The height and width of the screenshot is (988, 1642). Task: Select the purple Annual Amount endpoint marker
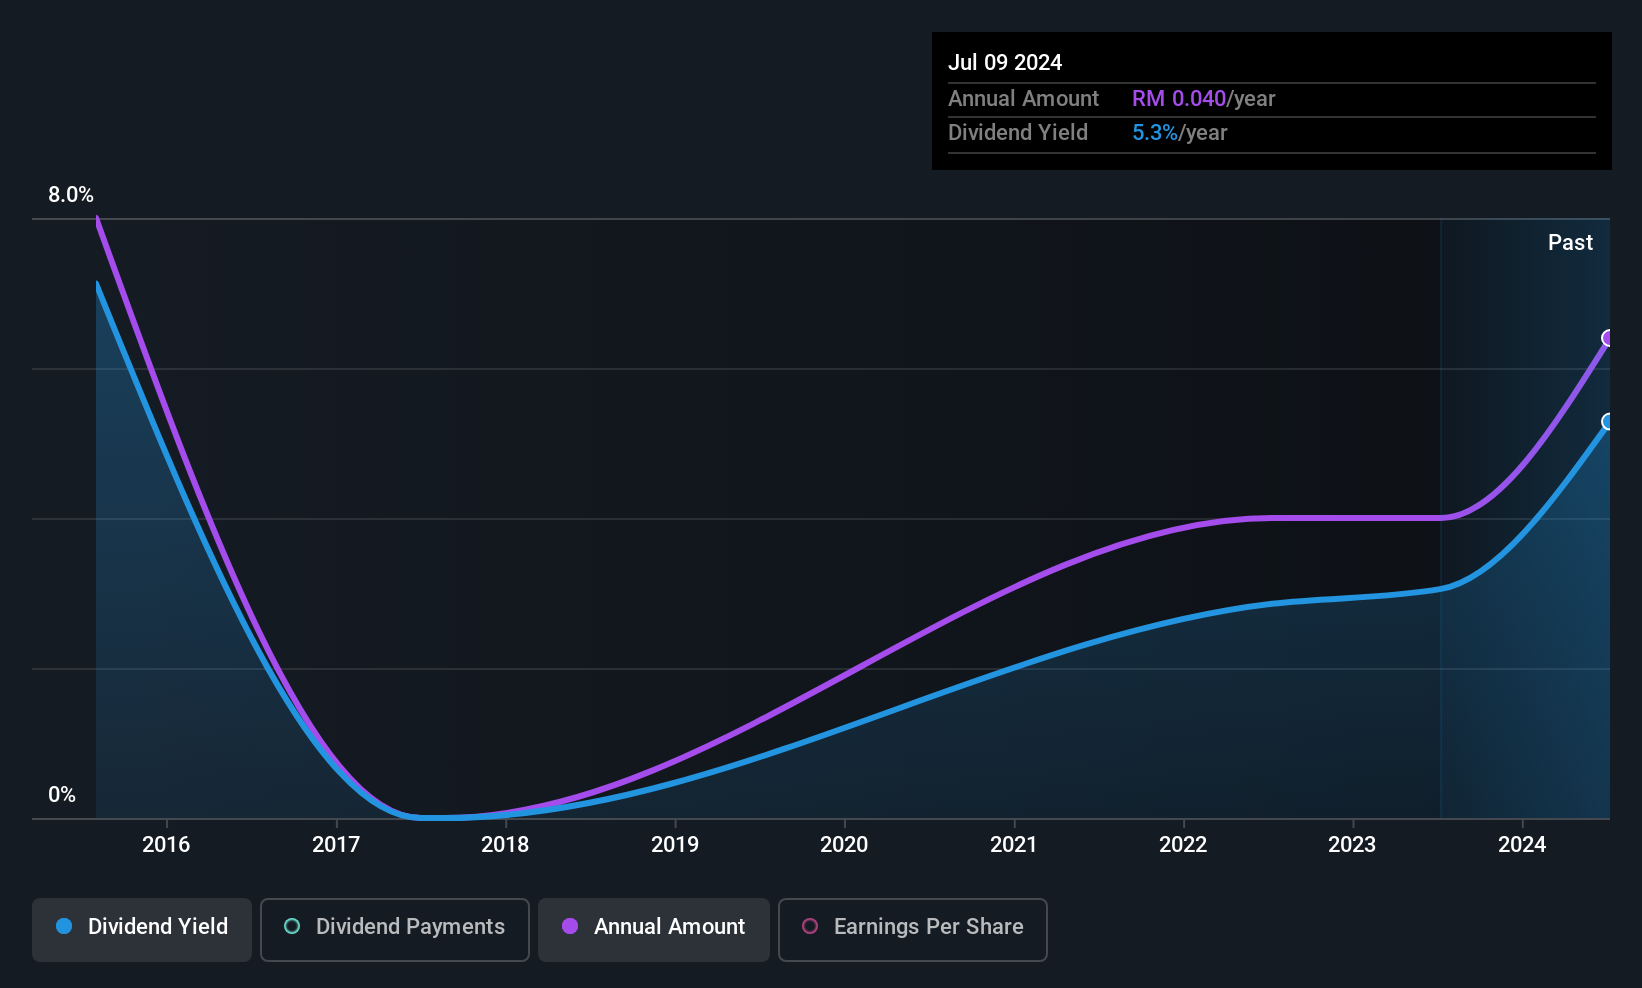tap(1608, 338)
